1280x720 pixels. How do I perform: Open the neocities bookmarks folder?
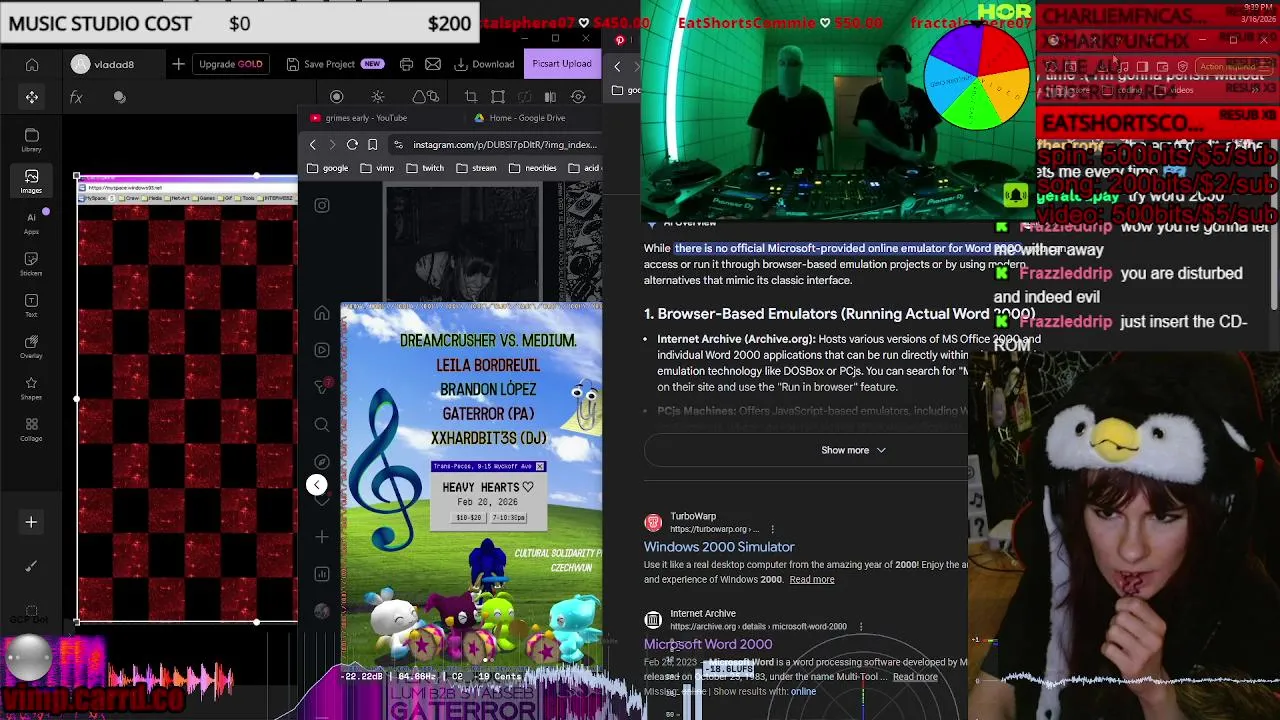532,168
